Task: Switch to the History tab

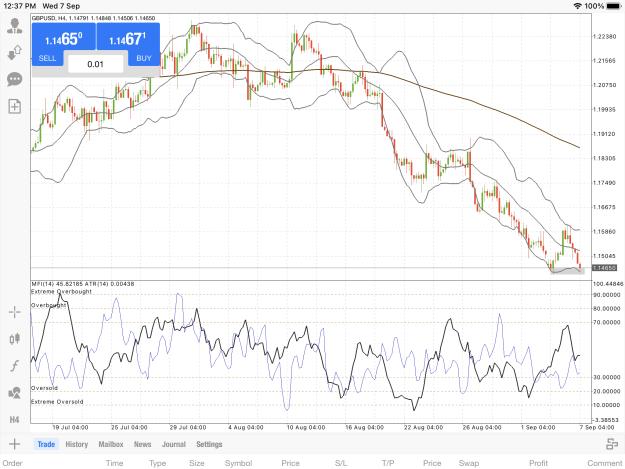Action: click(x=77, y=444)
